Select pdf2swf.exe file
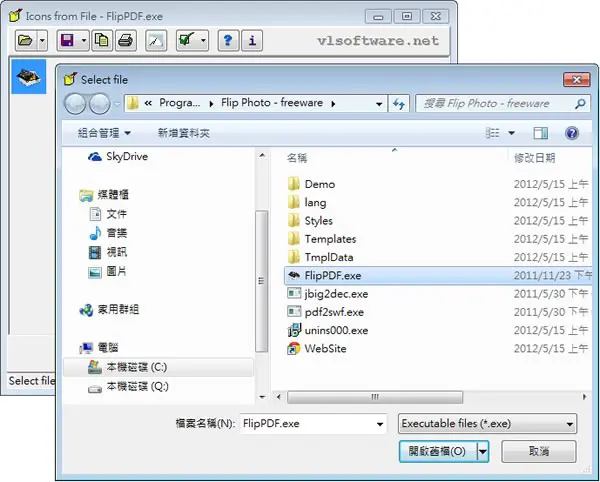The width and height of the screenshot is (600, 482). 326,312
